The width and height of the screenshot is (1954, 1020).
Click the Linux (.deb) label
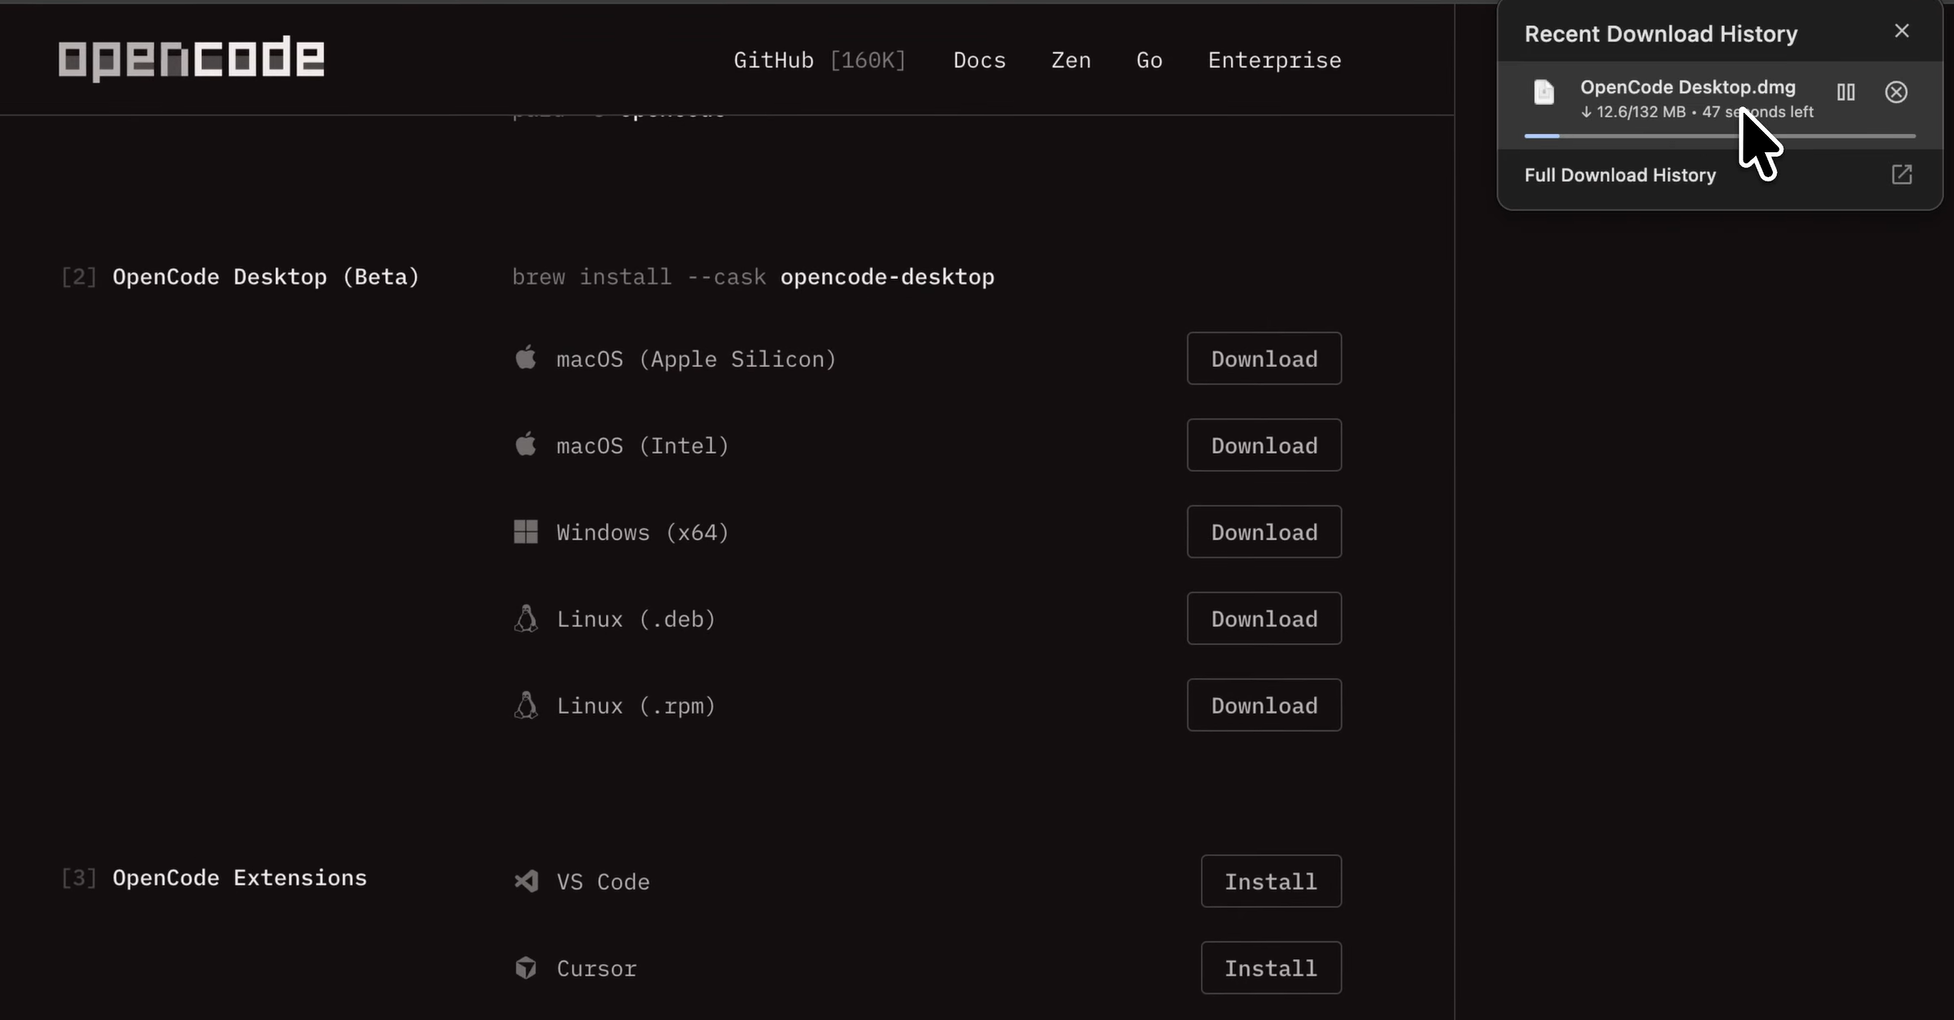pyautogui.click(x=636, y=620)
